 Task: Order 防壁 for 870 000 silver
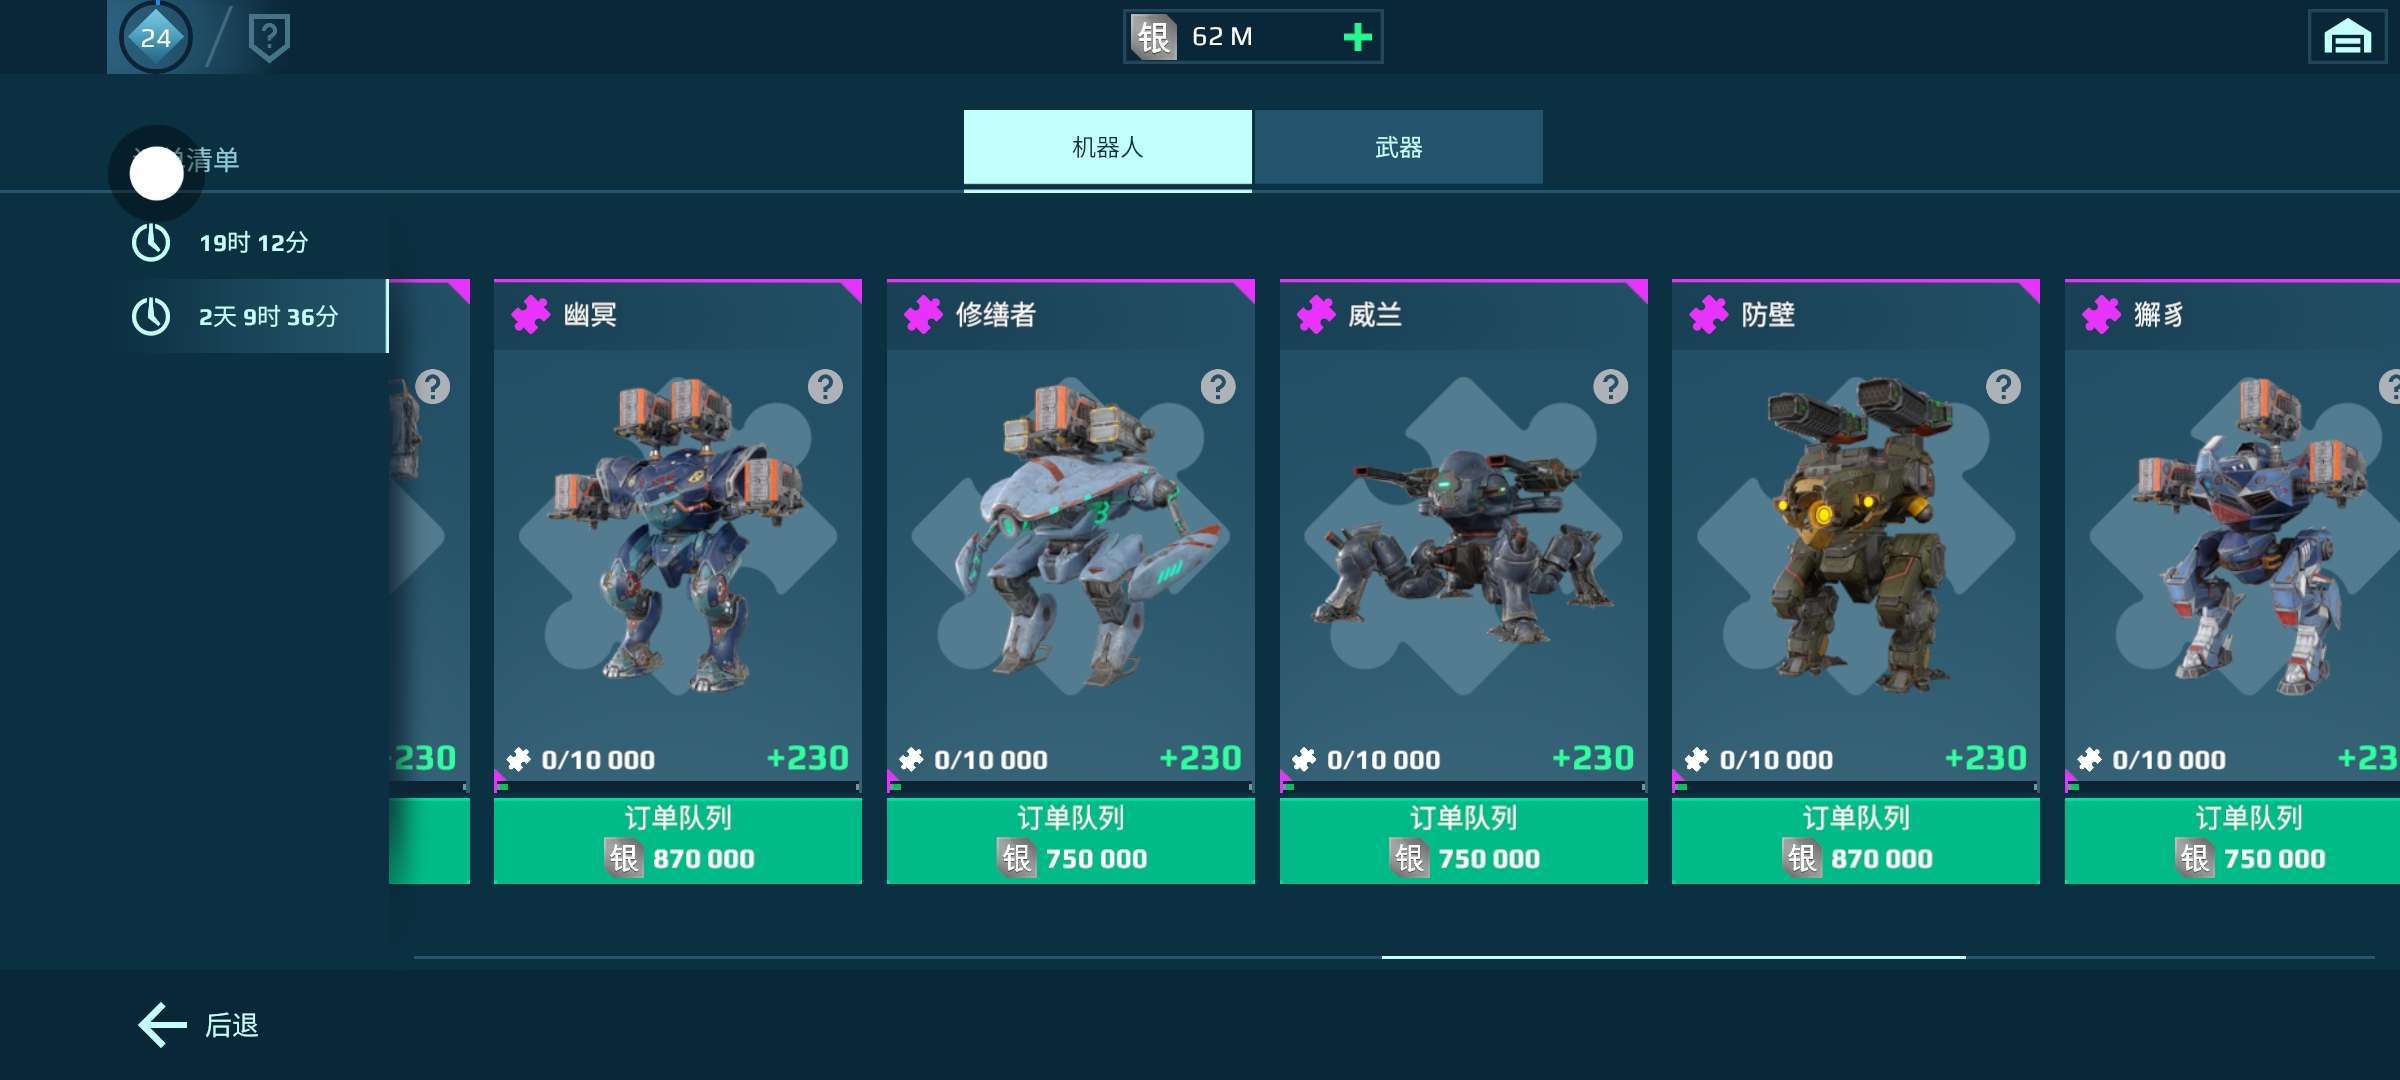point(1856,839)
